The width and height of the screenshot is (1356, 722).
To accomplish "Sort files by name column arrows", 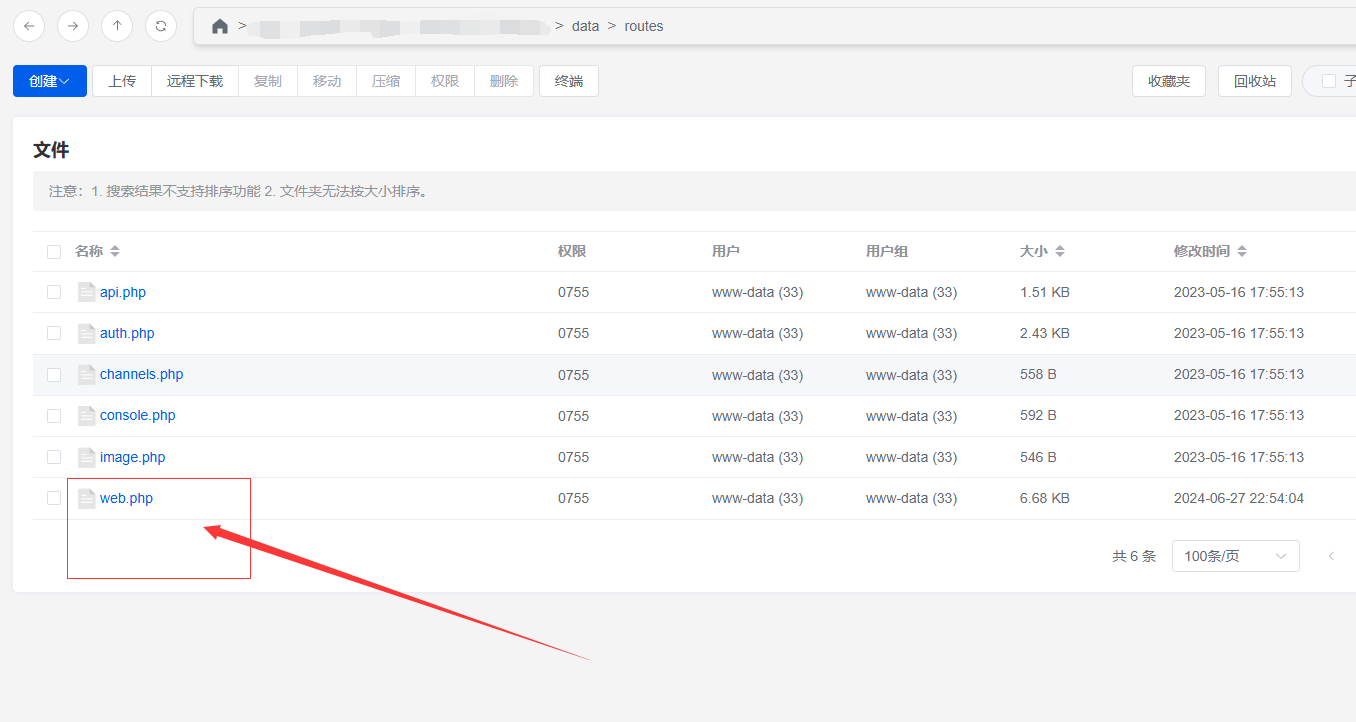I will (115, 252).
